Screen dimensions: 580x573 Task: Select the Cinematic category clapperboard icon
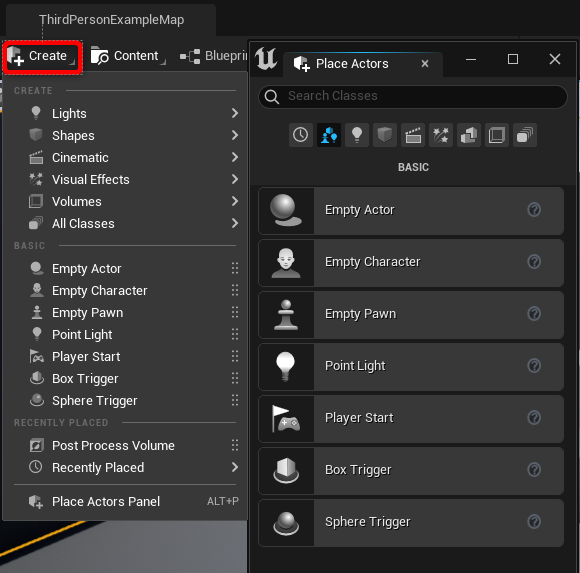coord(413,135)
